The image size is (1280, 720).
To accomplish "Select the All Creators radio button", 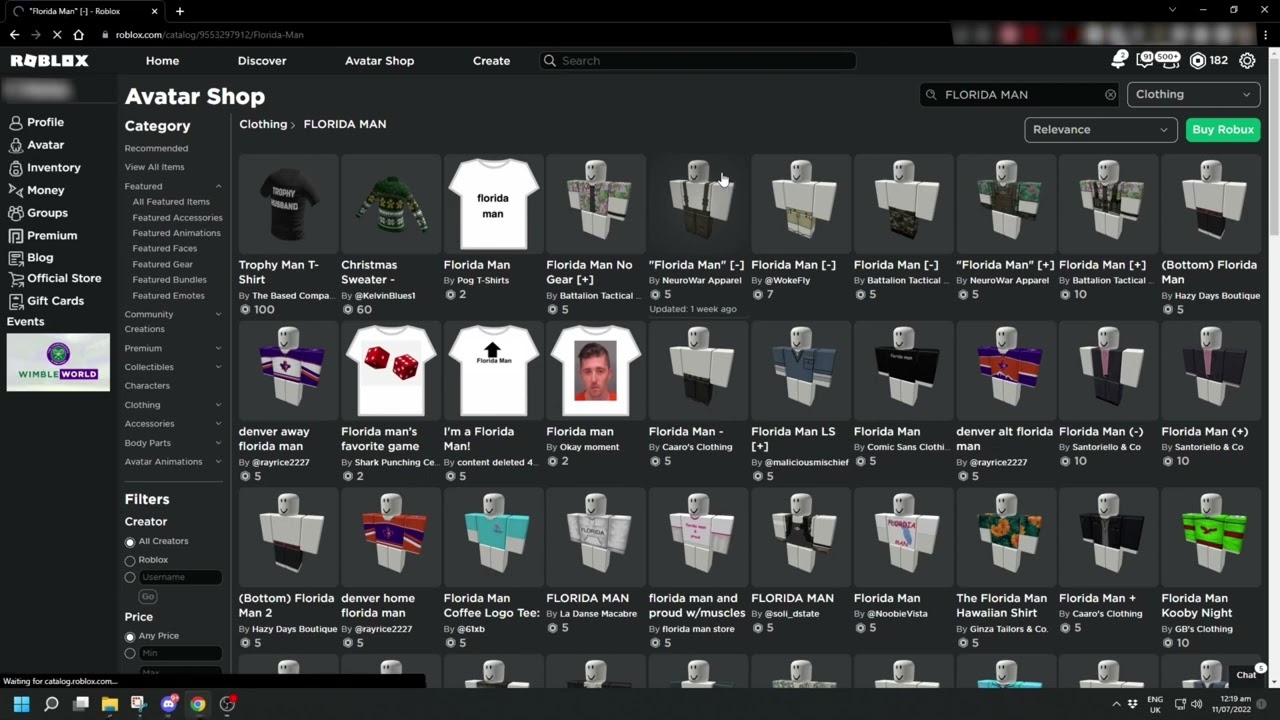I will (x=130, y=542).
